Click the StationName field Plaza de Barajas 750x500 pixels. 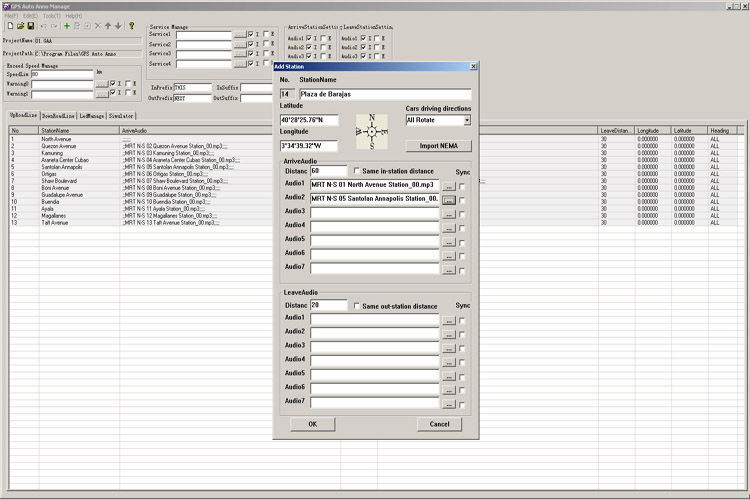click(x=385, y=94)
